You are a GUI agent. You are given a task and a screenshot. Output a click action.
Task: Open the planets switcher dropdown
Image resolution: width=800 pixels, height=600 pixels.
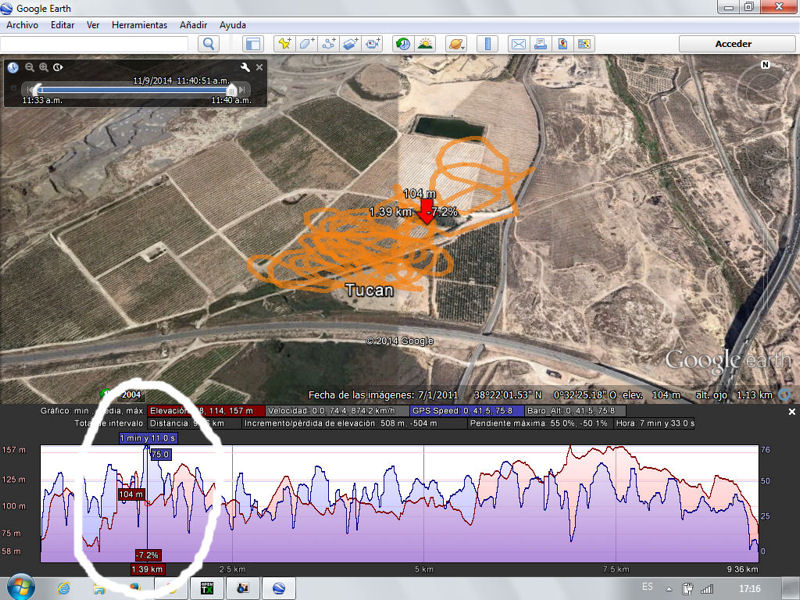456,44
